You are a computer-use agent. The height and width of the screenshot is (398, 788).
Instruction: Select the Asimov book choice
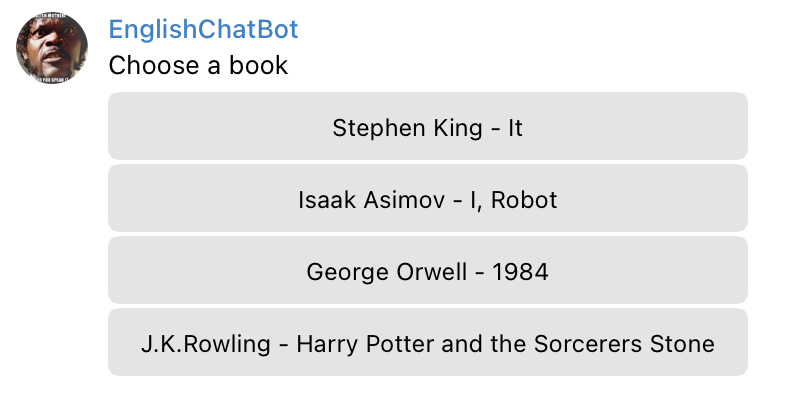(x=428, y=198)
